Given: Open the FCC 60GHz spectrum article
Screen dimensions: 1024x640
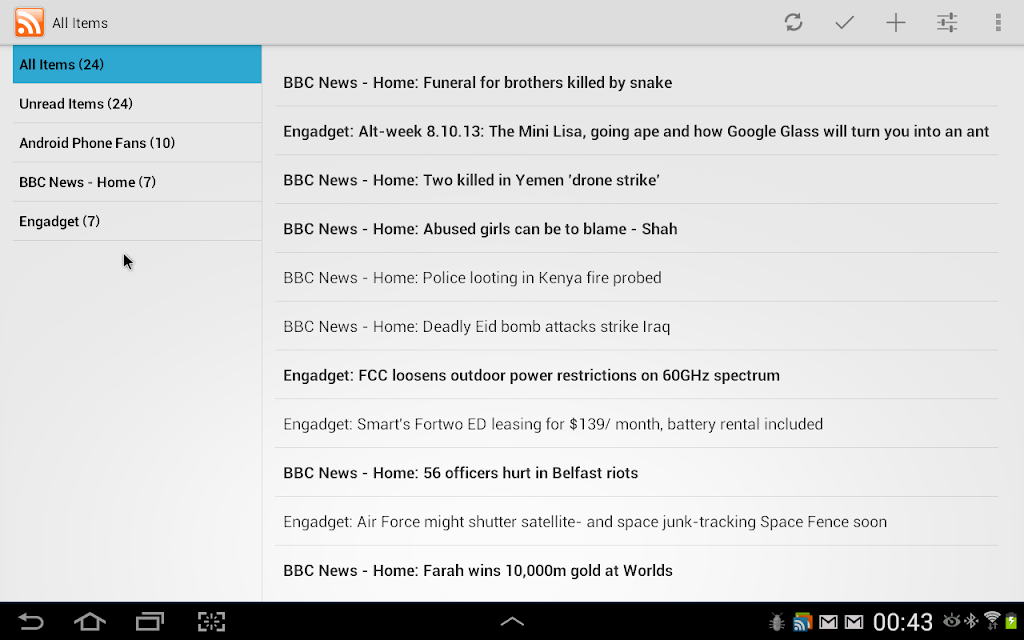Looking at the screenshot, I should [x=637, y=375].
